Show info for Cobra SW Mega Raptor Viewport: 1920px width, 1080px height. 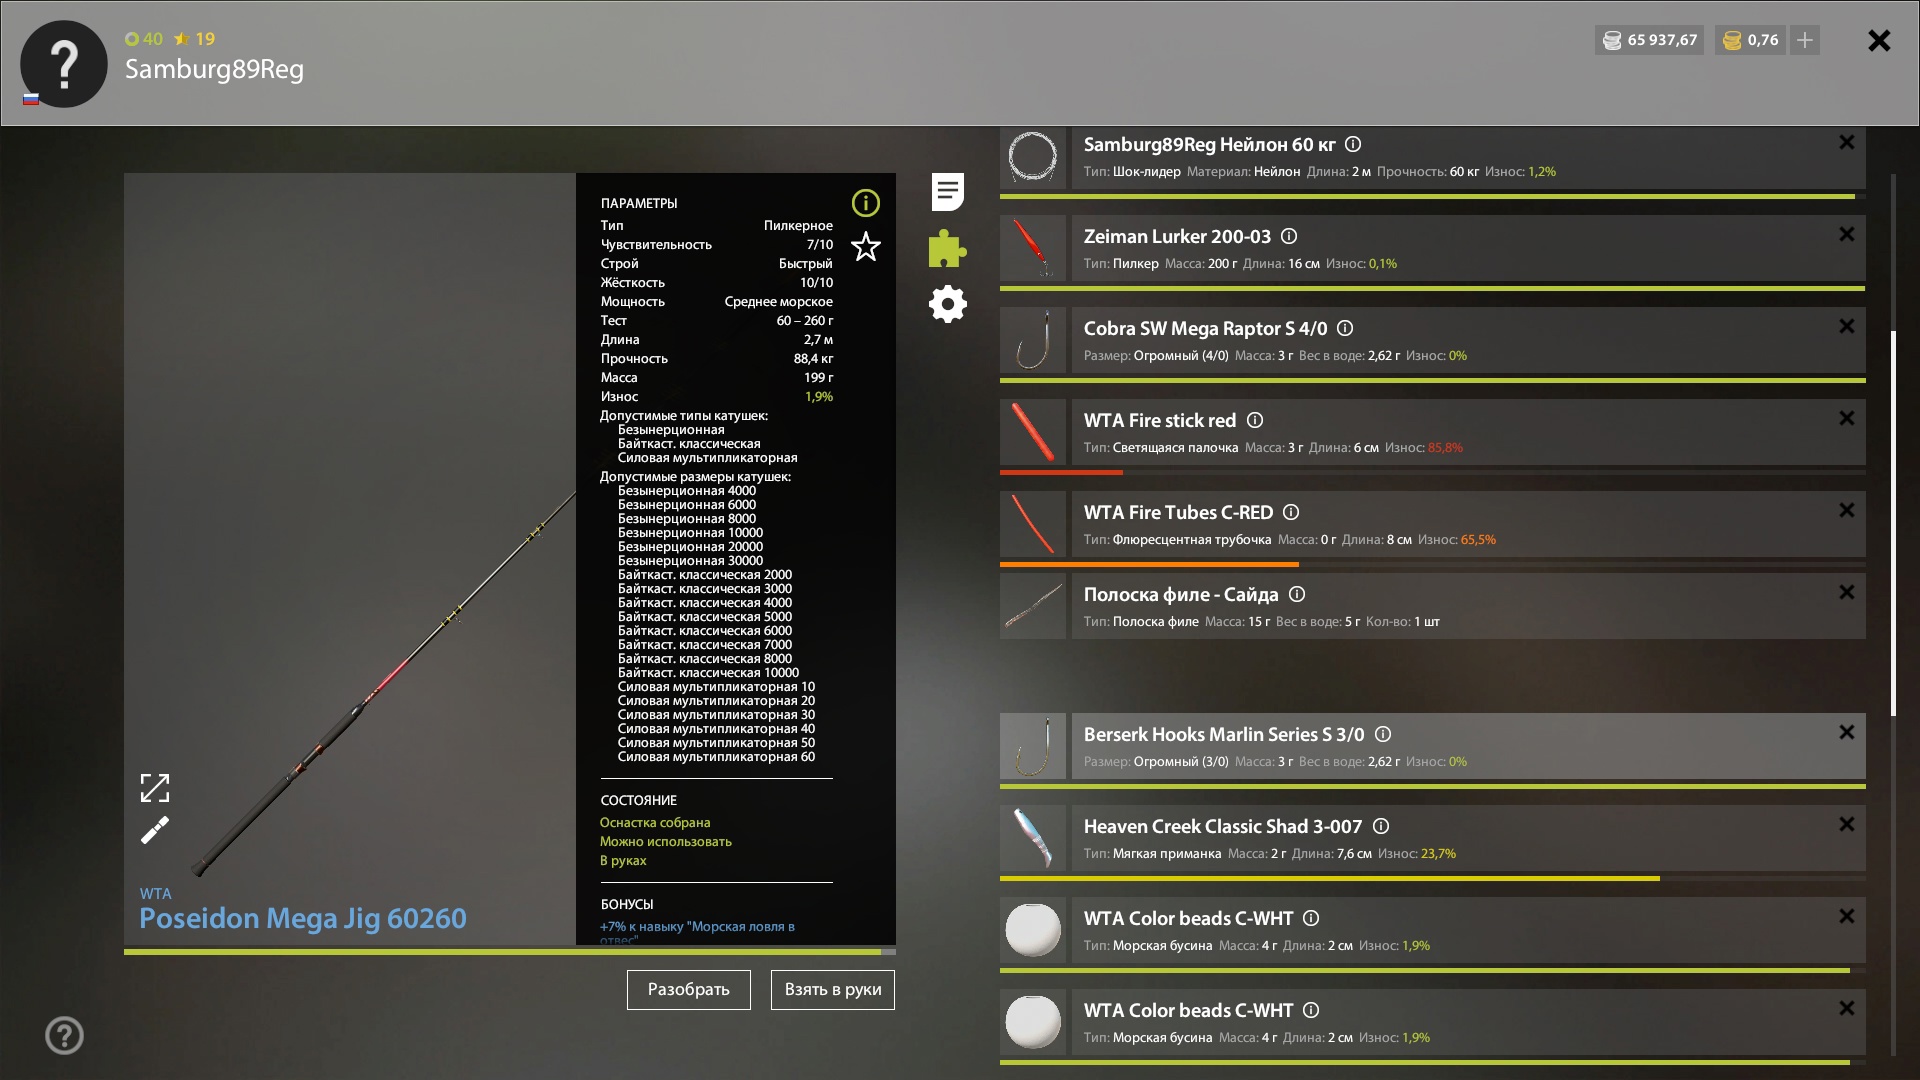tap(1345, 328)
